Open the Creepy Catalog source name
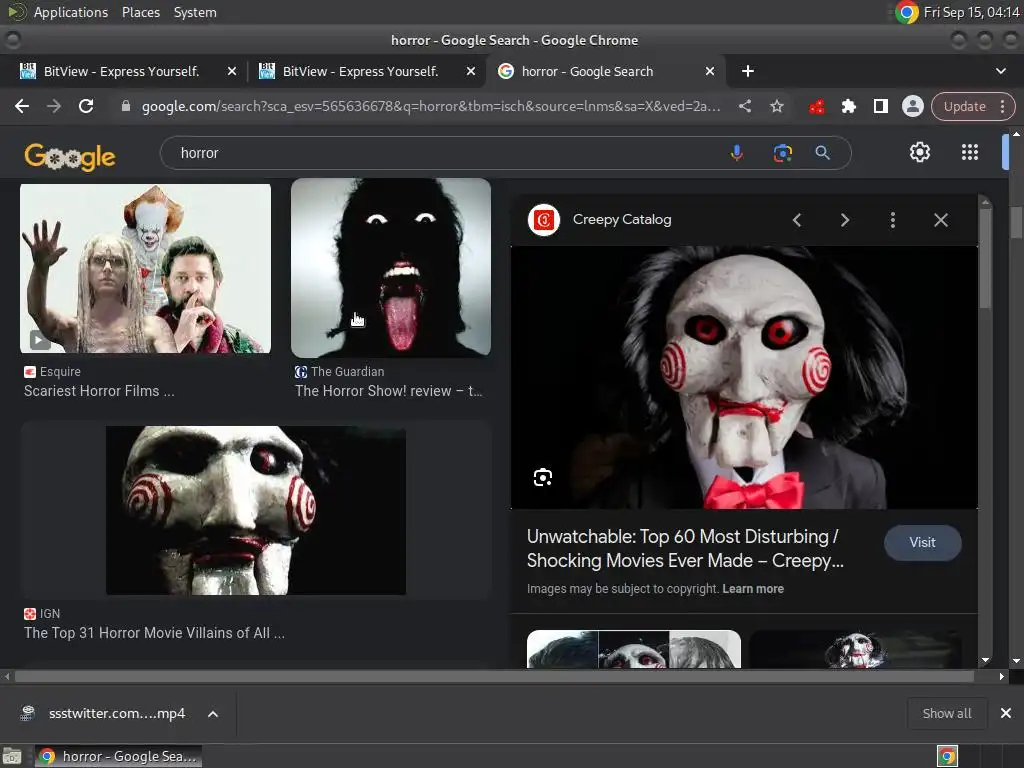The width and height of the screenshot is (1024, 768). click(x=622, y=219)
